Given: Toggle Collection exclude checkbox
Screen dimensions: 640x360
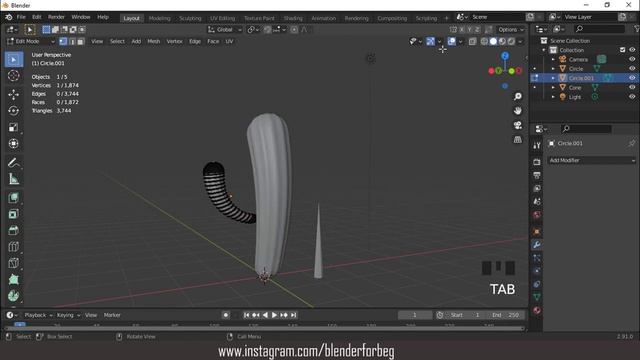Looking at the screenshot, I should 622,50.
